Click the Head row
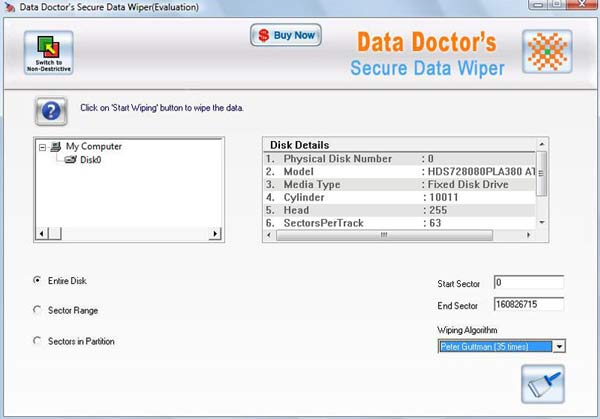 [x=399, y=210]
